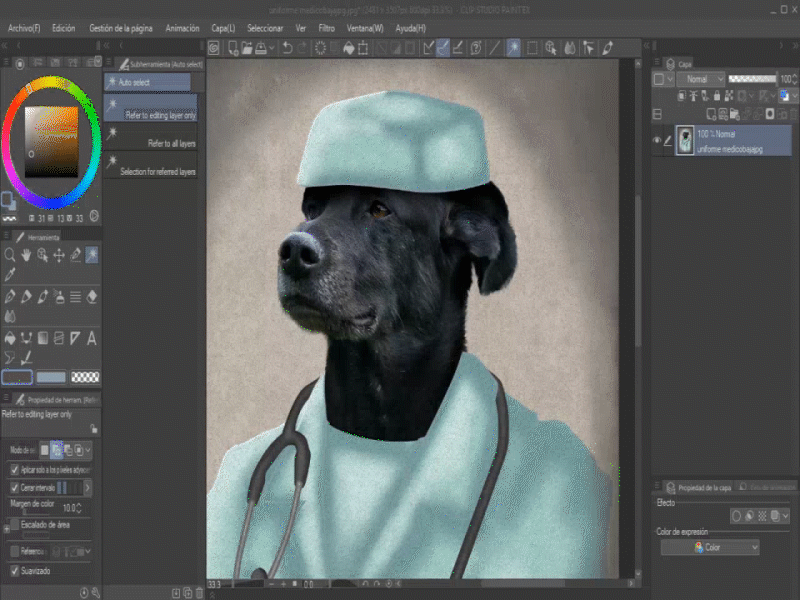The image size is (800, 600).
Task: Open the Archivo(F) menu
Action: (x=24, y=29)
